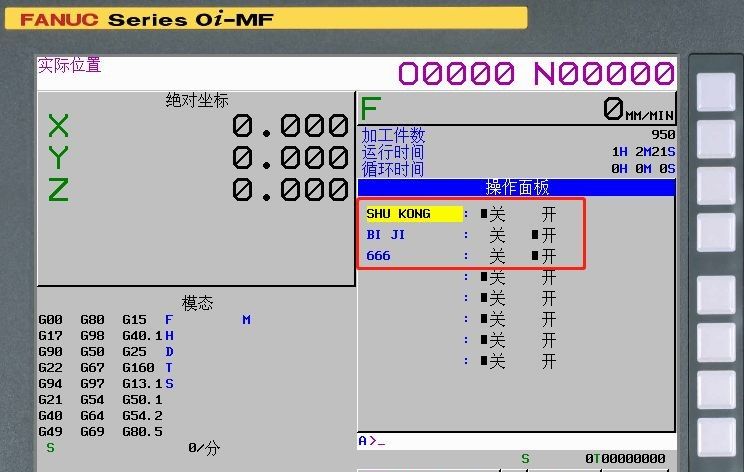Click the blue M modal letter
The height and width of the screenshot is (472, 744).
tap(246, 320)
